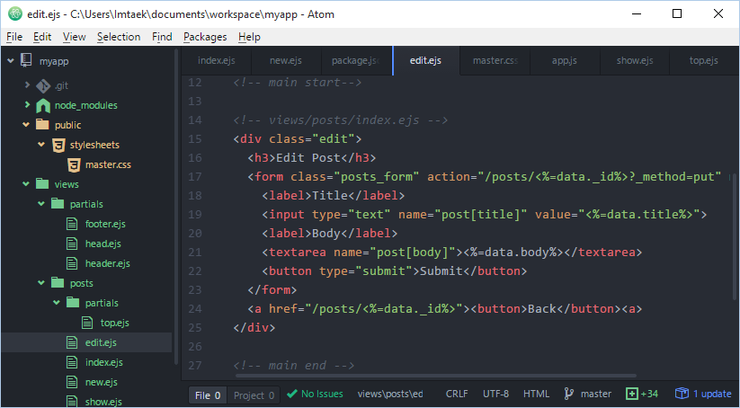Click the tree view vertical scrollbar
The width and height of the screenshot is (740, 408).
pos(177,207)
